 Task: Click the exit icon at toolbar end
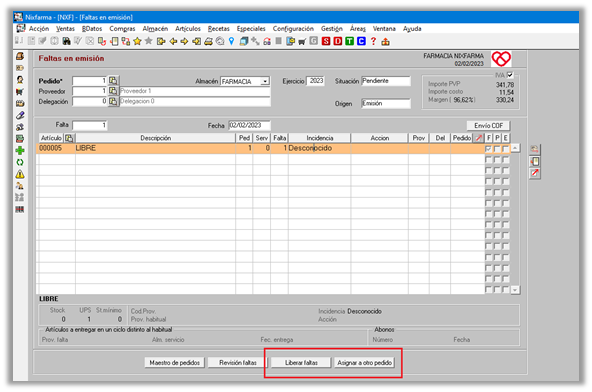point(385,42)
